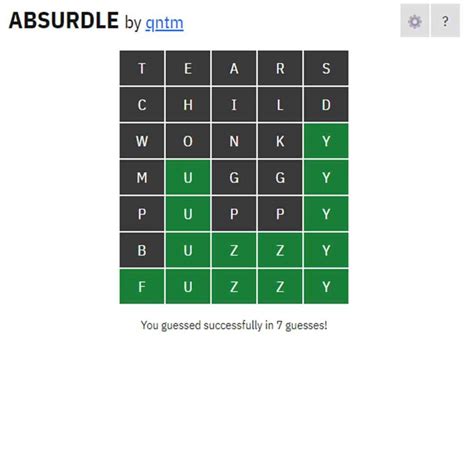Screen dimensions: 474x474
Task: Click the T tile in TEARS row
Action: [x=142, y=68]
